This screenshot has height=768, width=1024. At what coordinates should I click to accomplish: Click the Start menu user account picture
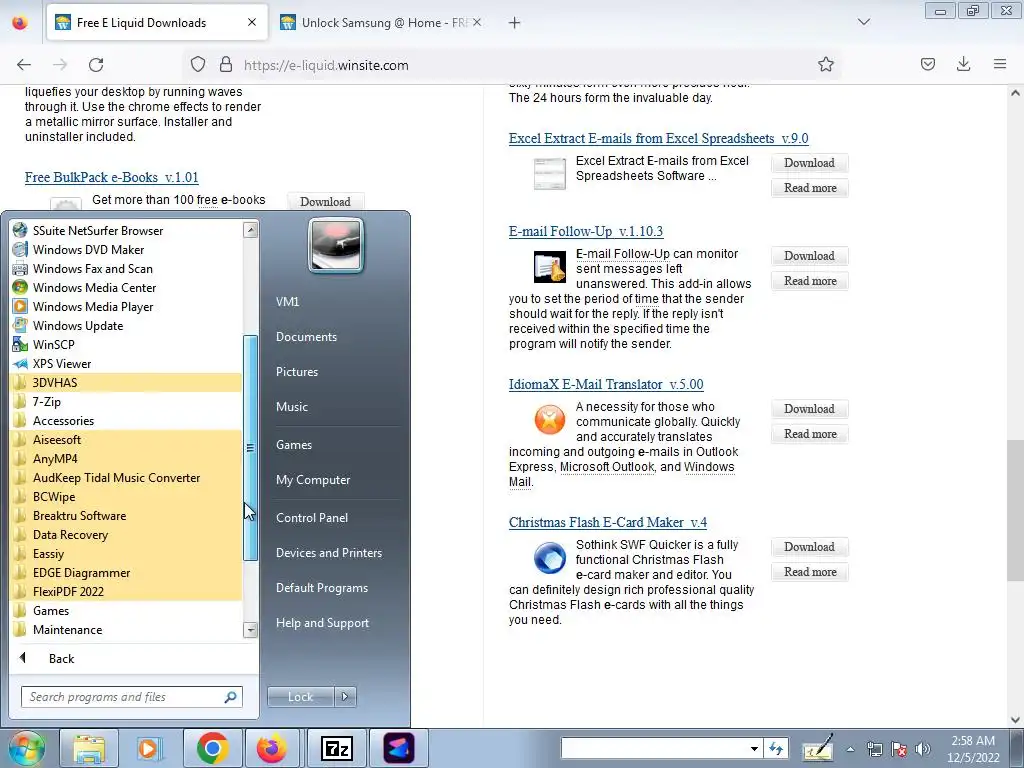pyautogui.click(x=336, y=246)
